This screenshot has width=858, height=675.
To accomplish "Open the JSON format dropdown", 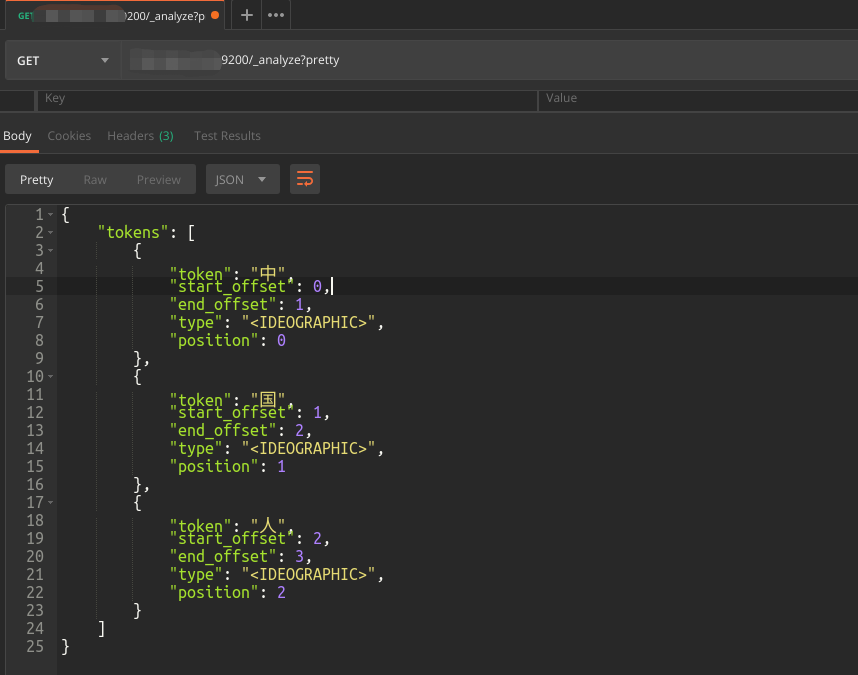I will 242,179.
